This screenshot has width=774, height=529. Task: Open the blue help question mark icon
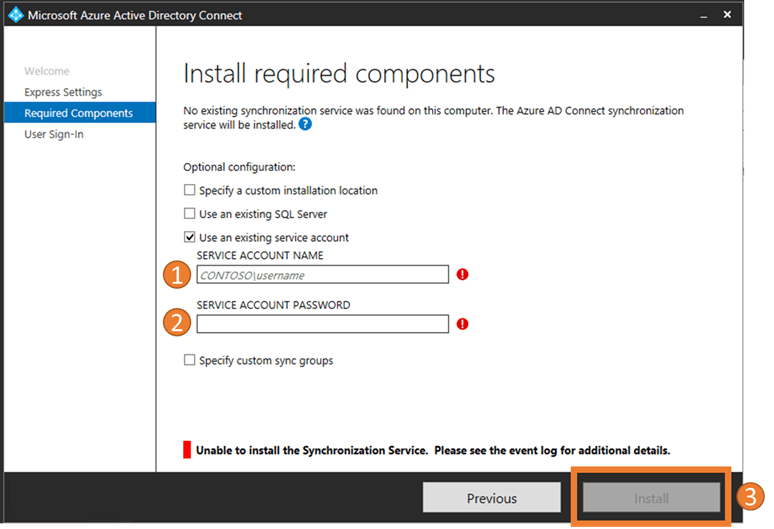coord(306,124)
